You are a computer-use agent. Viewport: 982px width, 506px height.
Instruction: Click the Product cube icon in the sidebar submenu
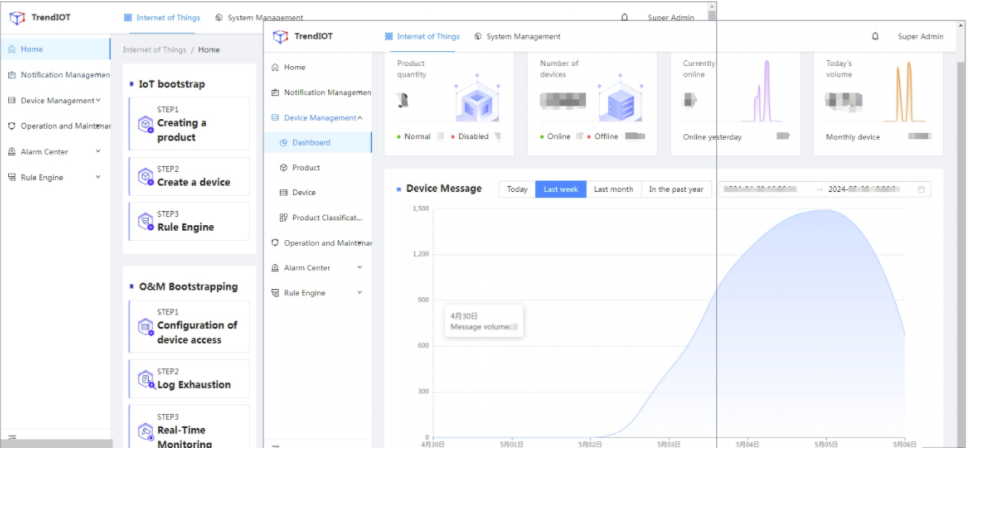284,168
